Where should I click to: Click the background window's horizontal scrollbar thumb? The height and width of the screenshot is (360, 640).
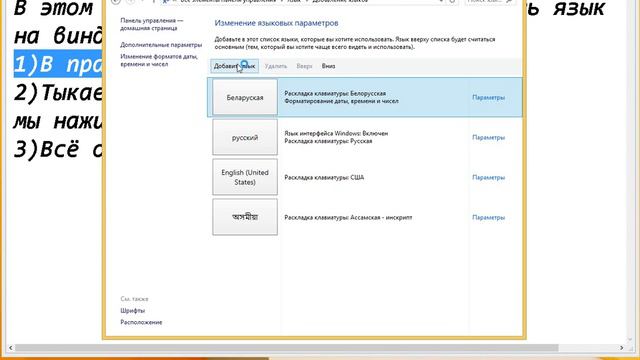point(287,348)
